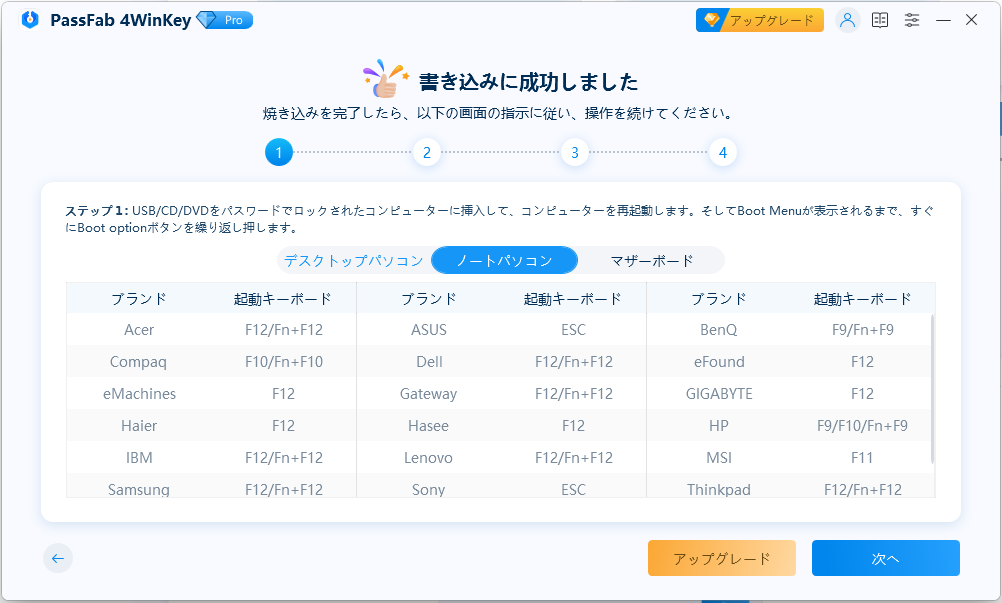Screen dimensions: 1002x603
Task: Switch to デスクトップパソコン tab
Action: click(x=353, y=261)
